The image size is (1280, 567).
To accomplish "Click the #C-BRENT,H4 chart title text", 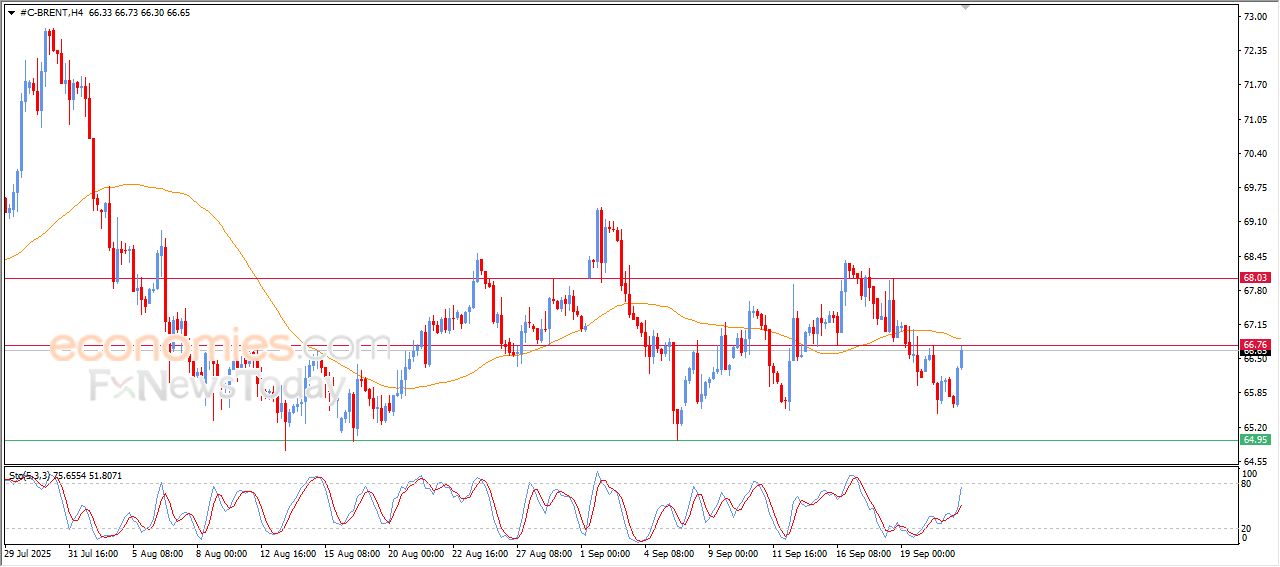I will [51, 12].
